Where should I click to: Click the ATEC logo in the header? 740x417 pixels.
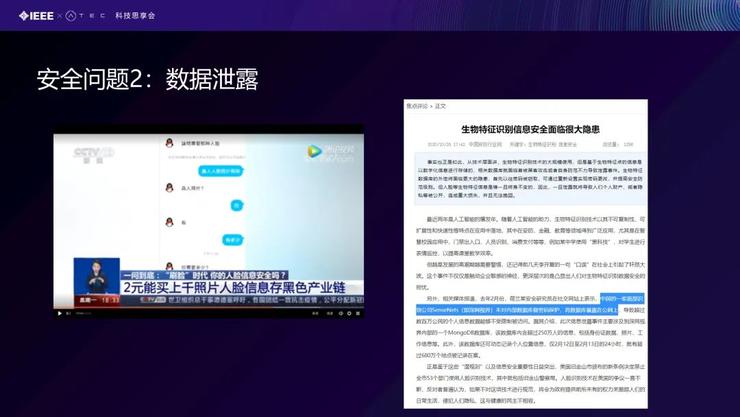click(85, 16)
